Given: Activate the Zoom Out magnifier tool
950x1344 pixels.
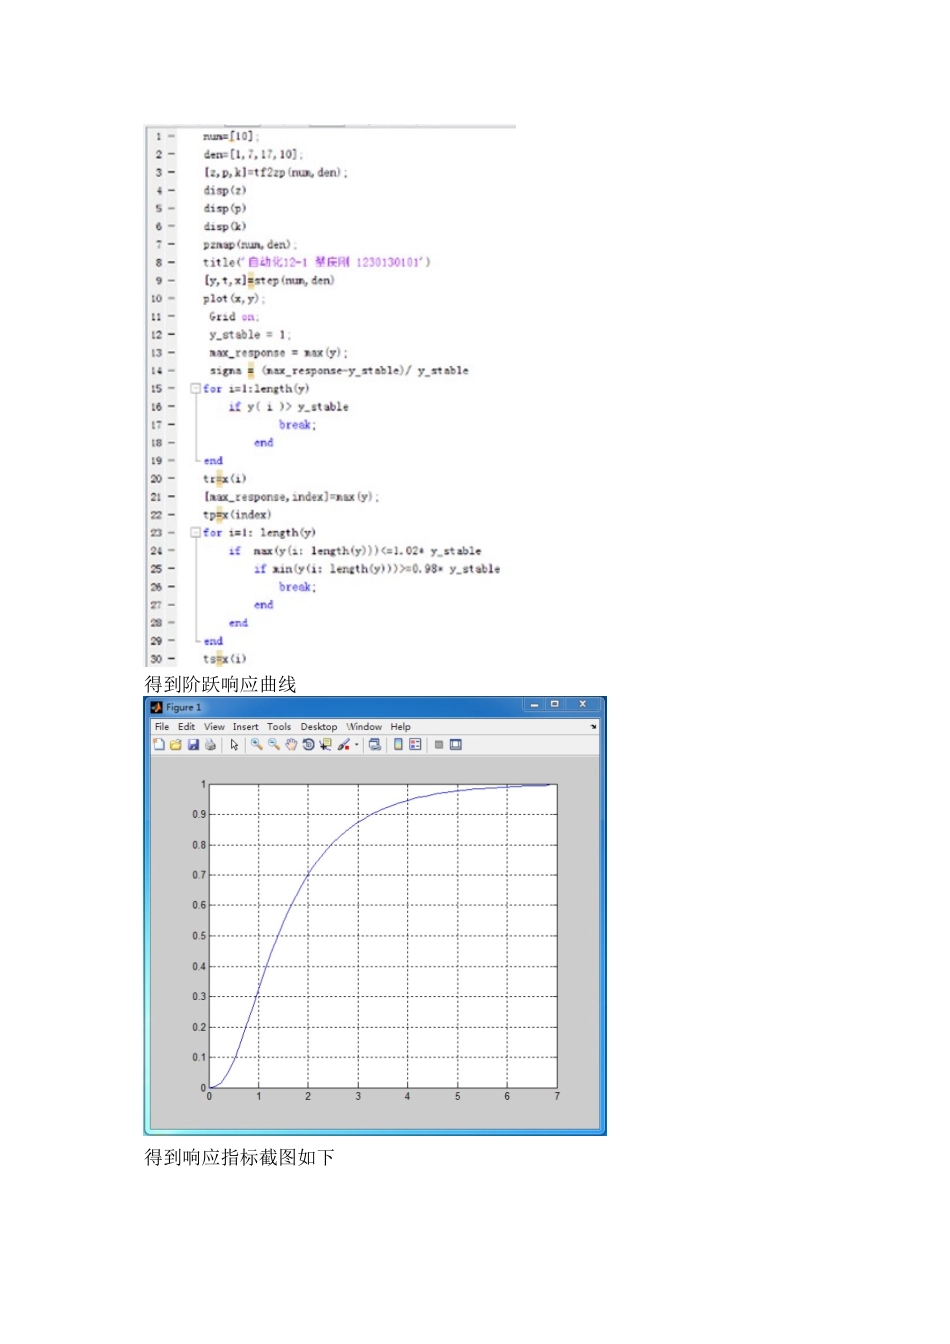Looking at the screenshot, I should pos(273,744).
